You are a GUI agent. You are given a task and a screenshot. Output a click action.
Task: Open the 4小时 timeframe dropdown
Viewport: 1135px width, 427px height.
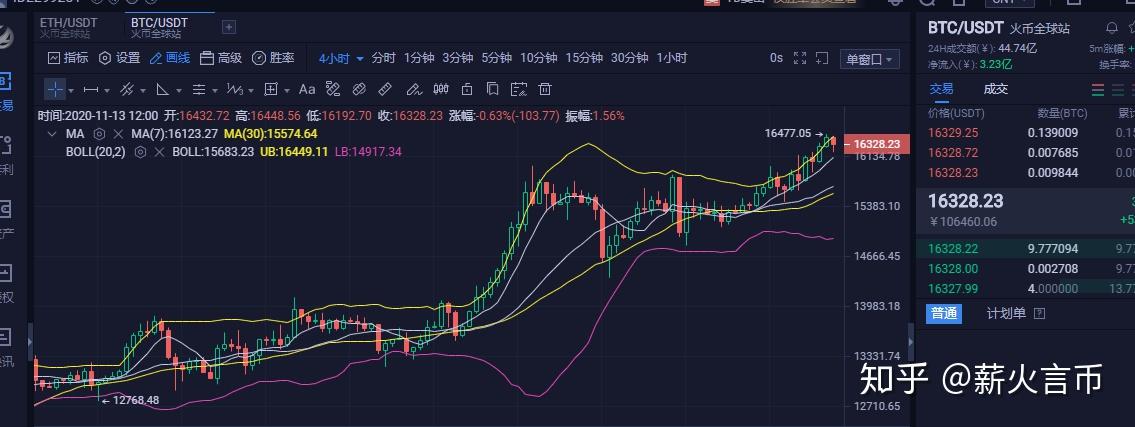click(340, 58)
